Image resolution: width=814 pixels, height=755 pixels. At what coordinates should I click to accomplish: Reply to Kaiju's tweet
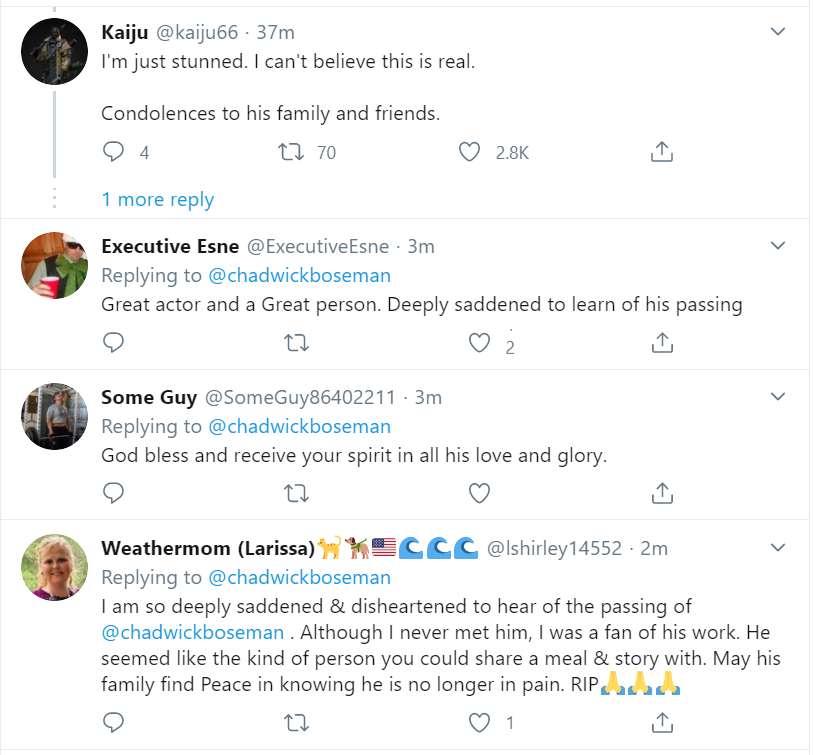pos(114,153)
